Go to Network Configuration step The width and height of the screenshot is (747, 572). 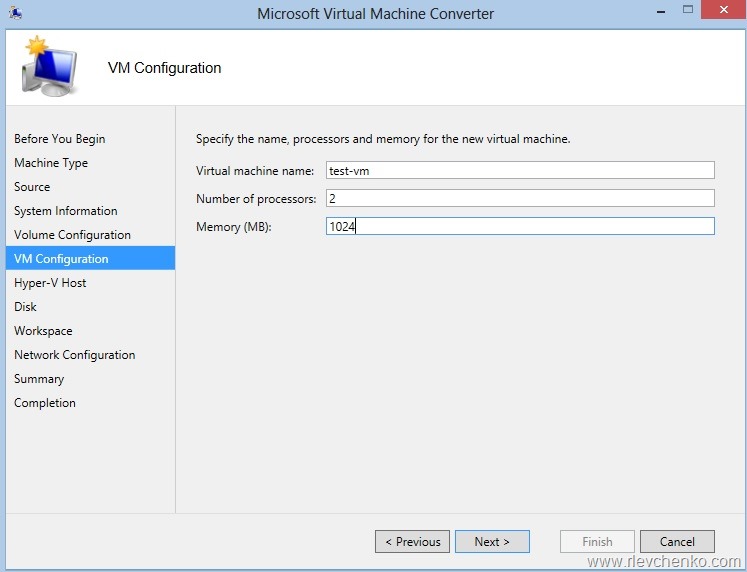[74, 355]
